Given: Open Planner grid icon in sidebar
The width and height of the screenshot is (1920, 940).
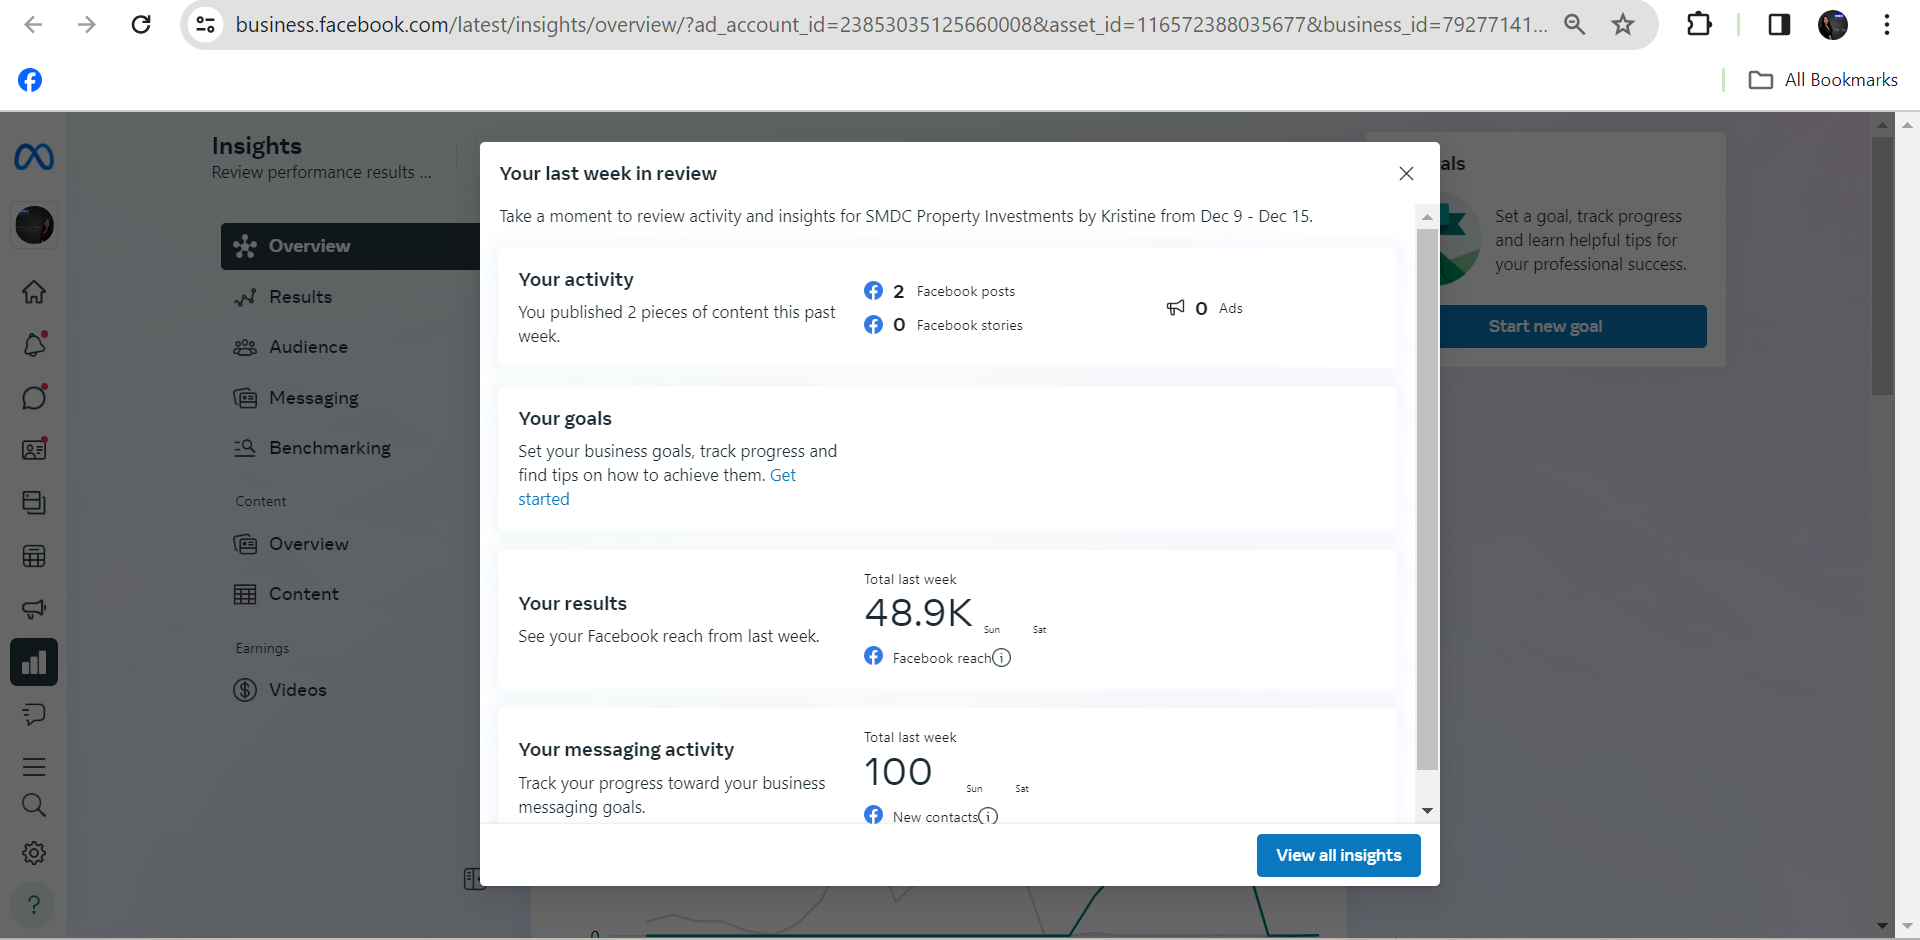Looking at the screenshot, I should (34, 556).
